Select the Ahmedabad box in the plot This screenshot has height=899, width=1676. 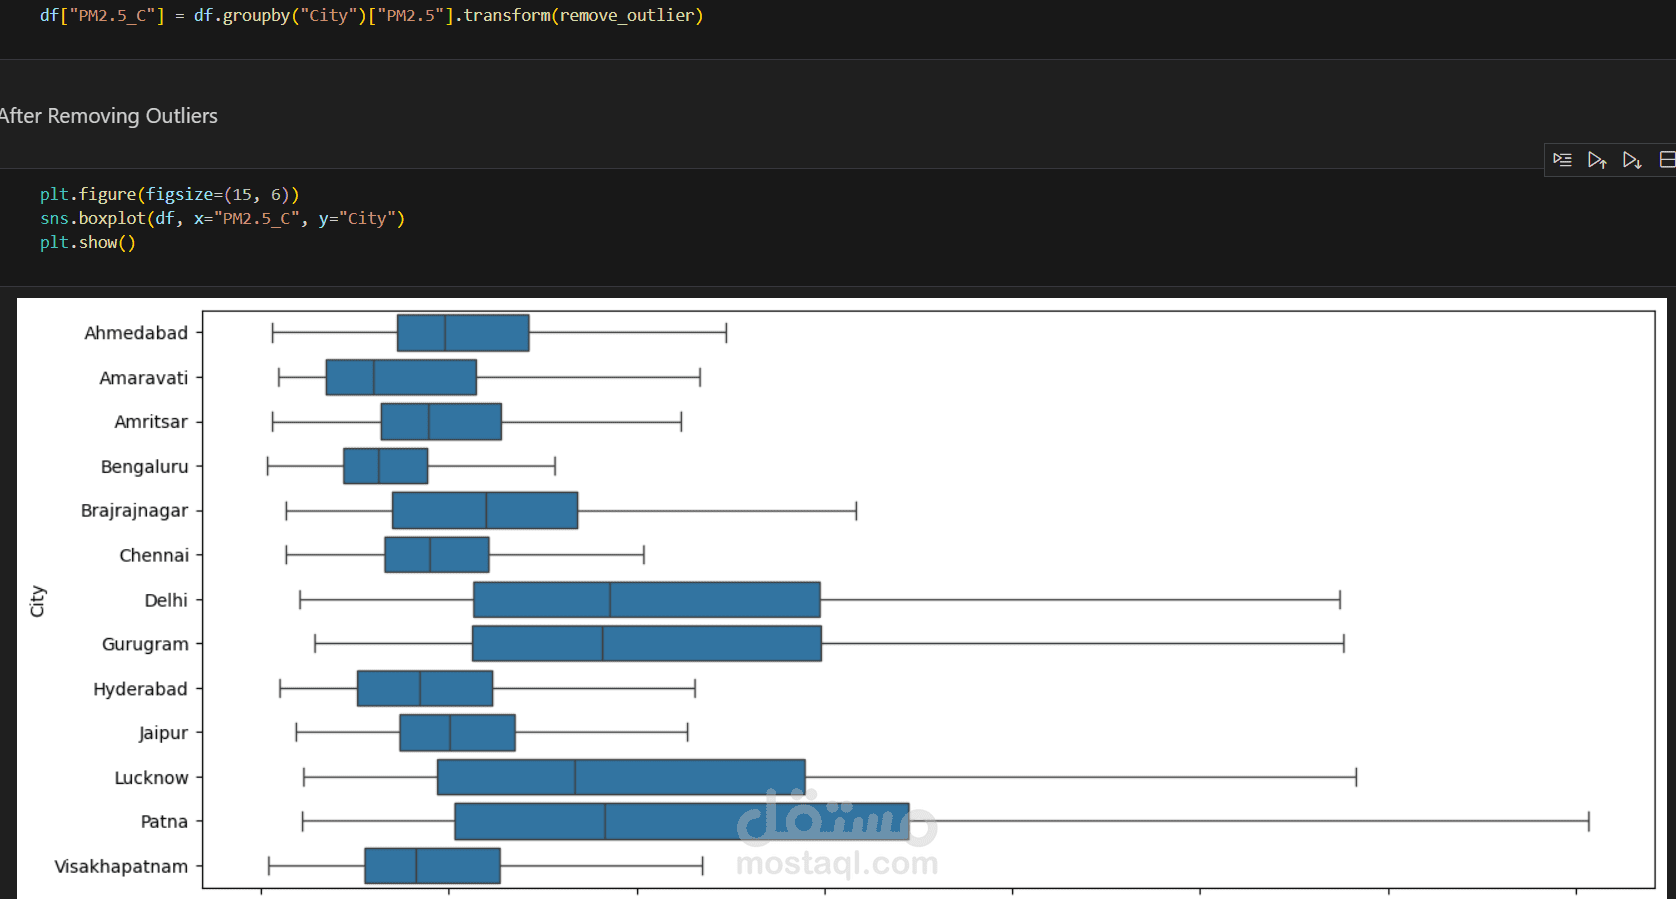[463, 332]
